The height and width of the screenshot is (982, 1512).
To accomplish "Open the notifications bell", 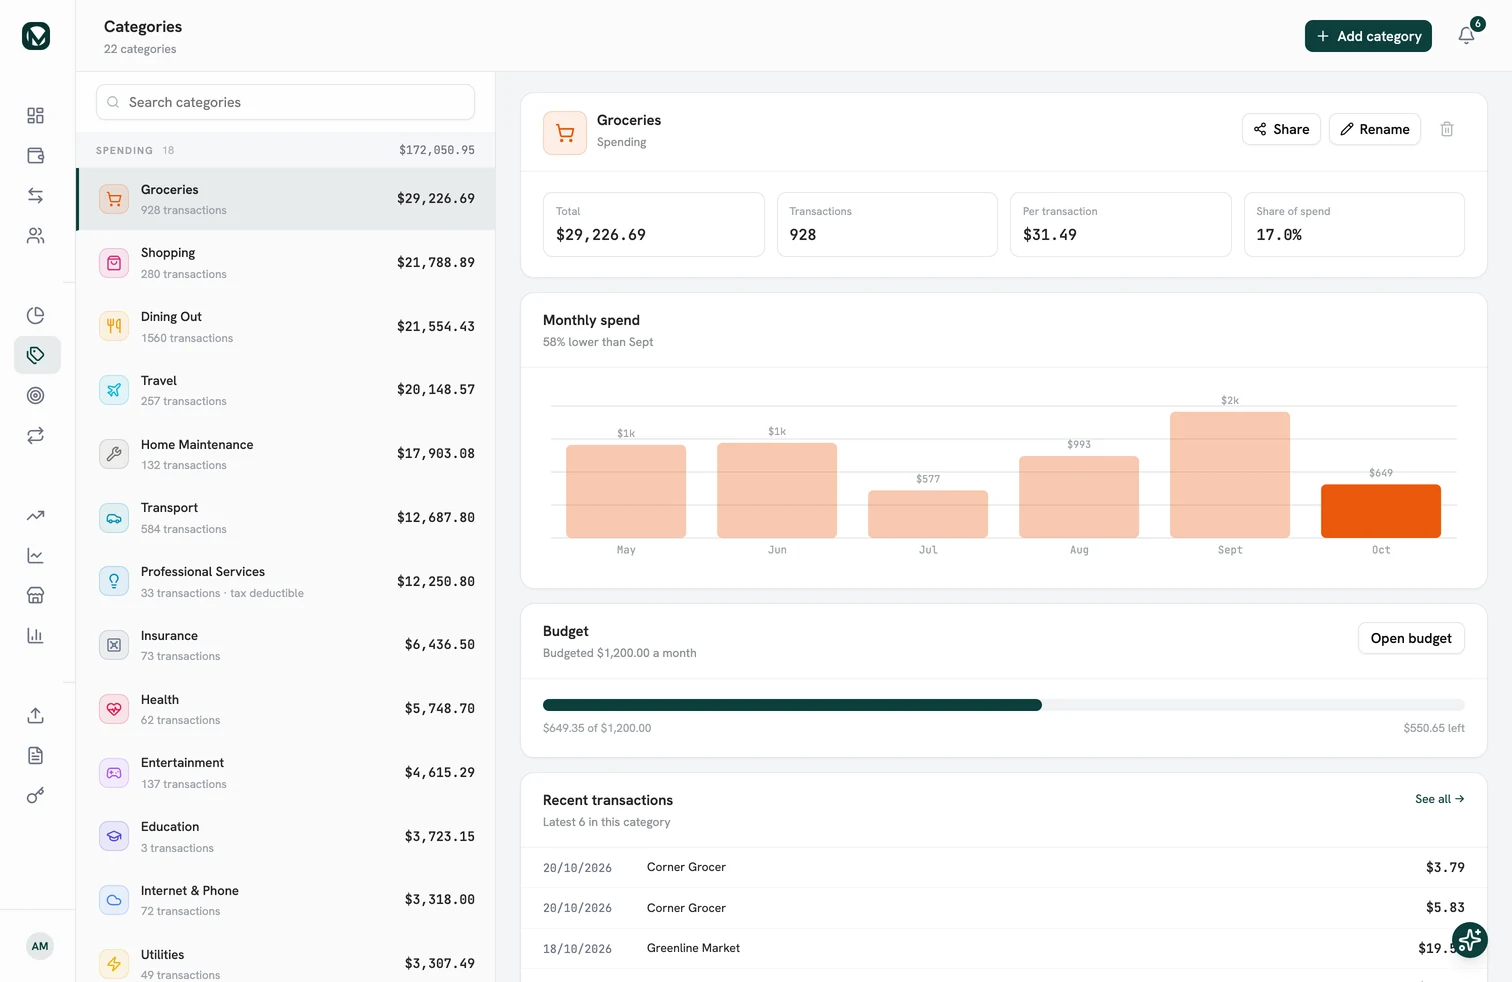I will tap(1467, 36).
